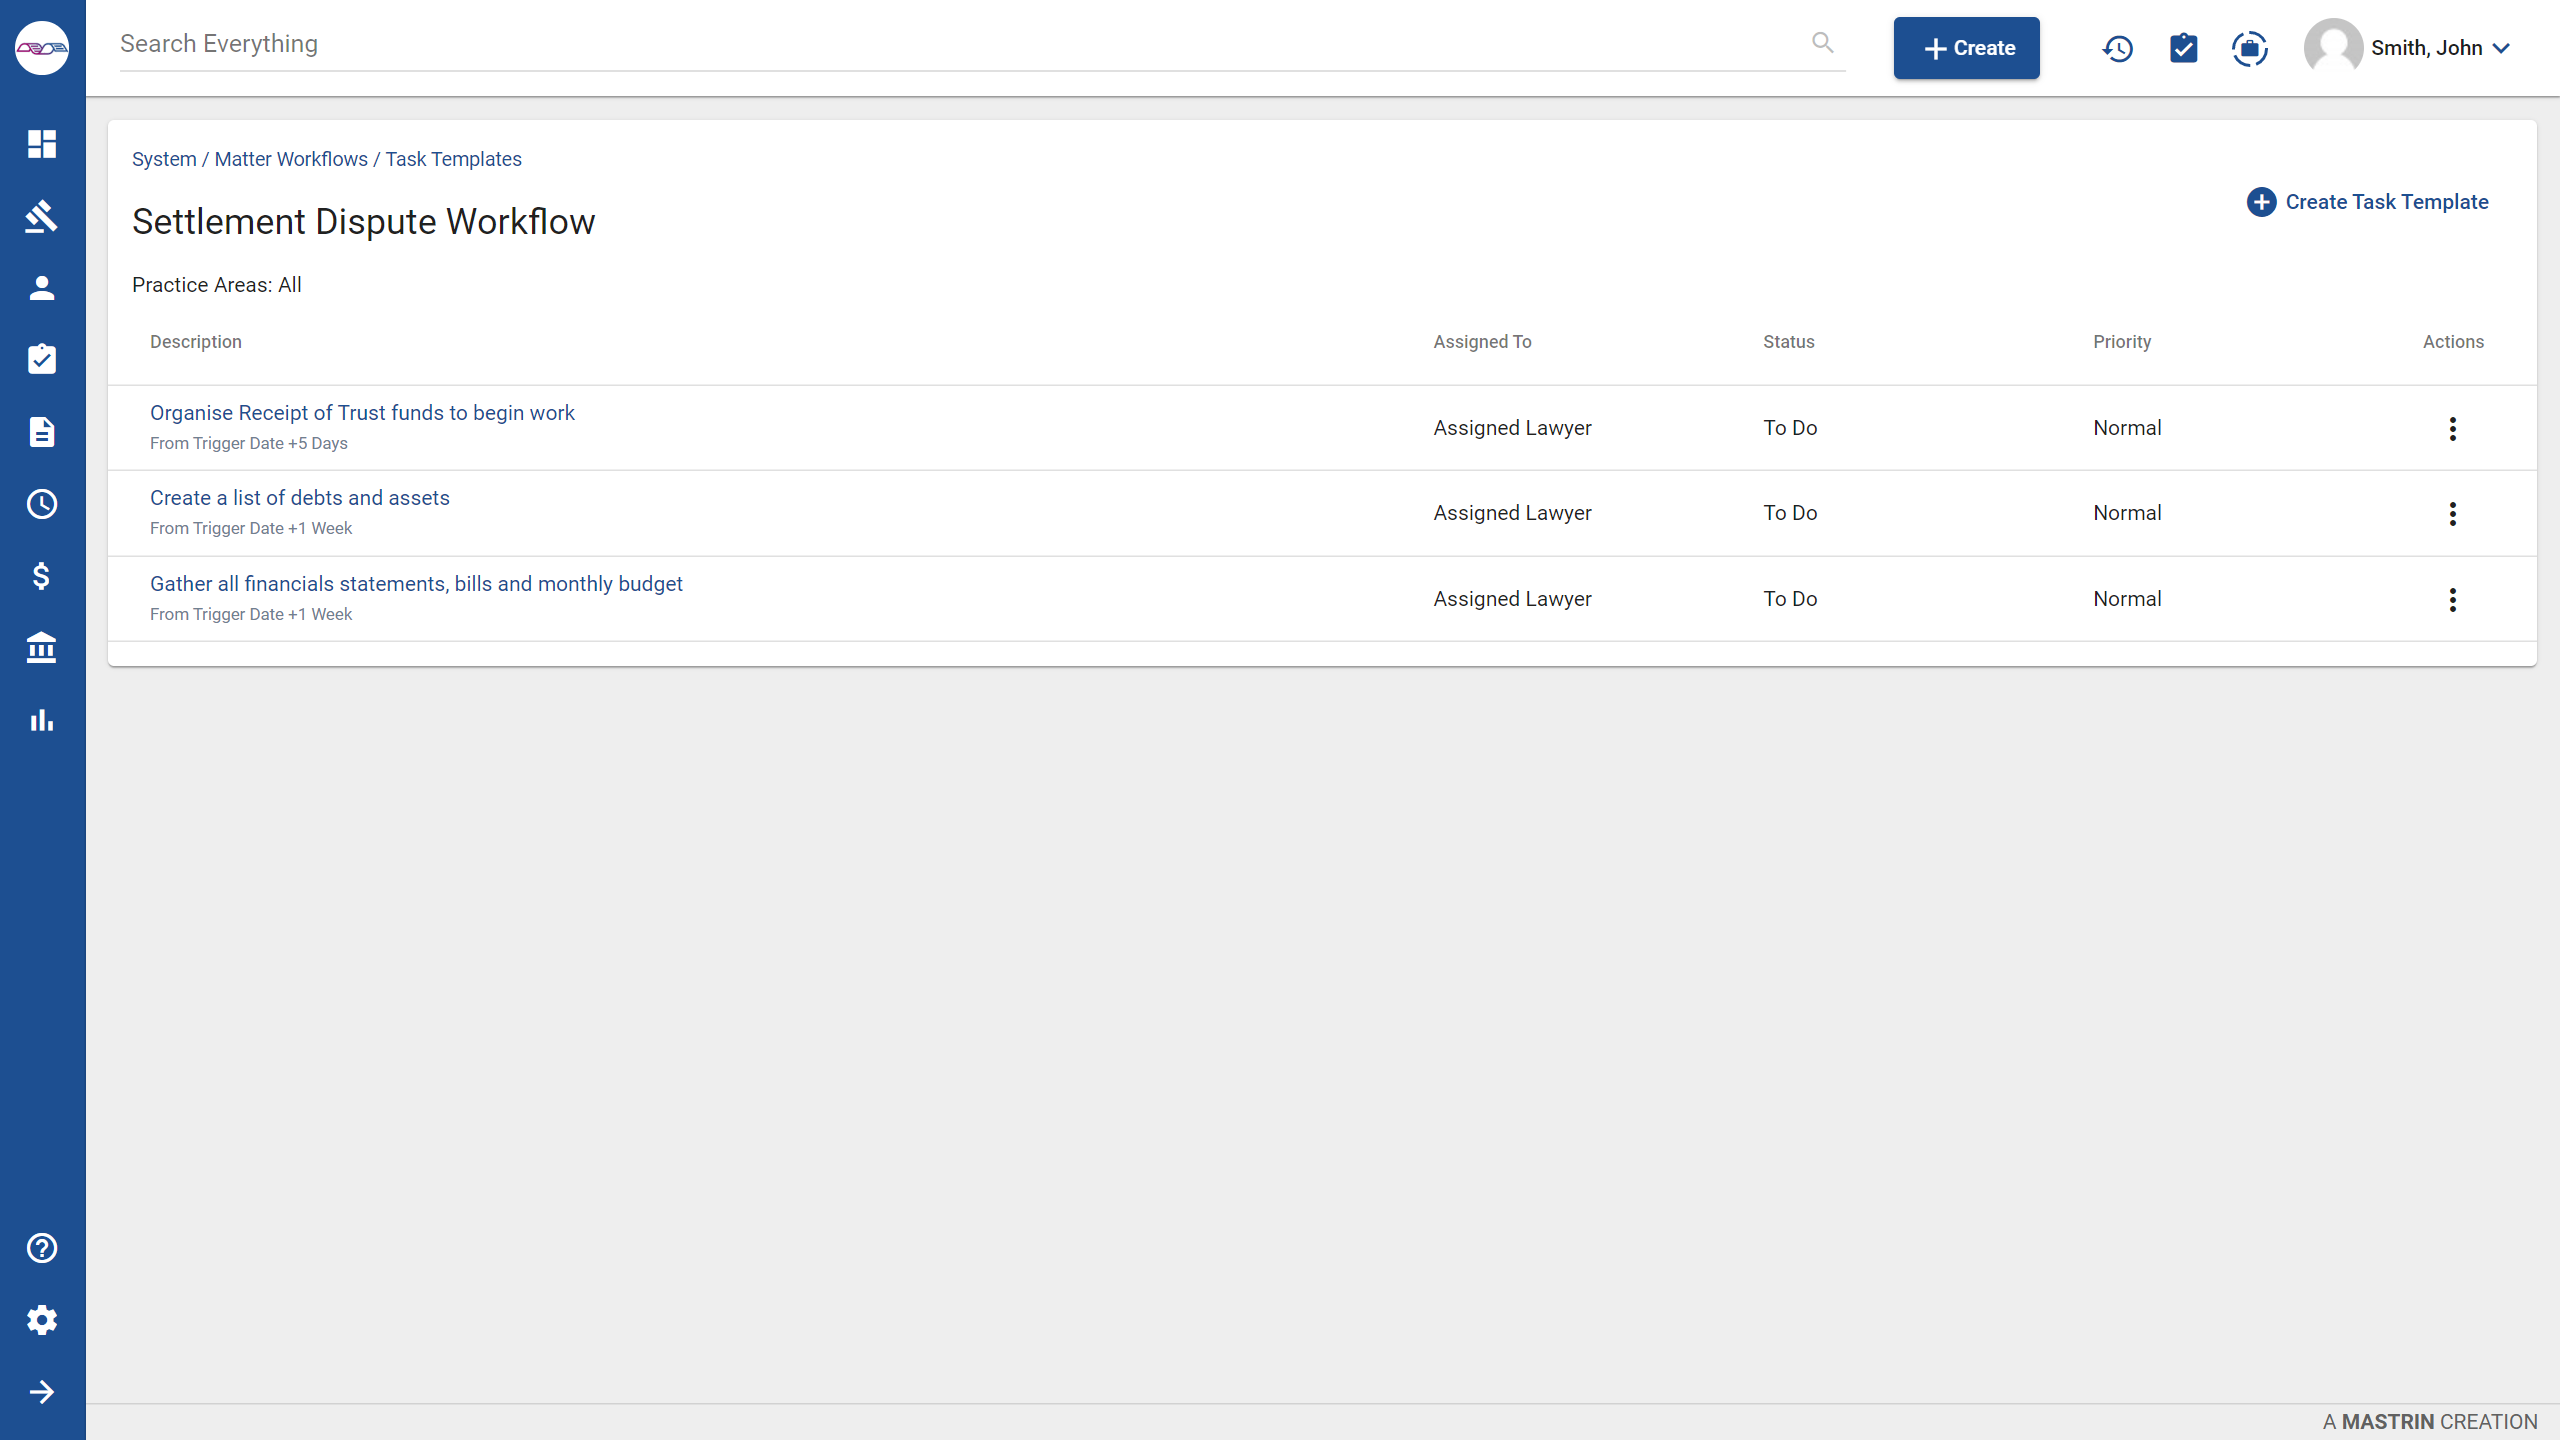Click the tasks checkmark icon in sidebar
Screen dimensions: 2560x1440
coord(42,359)
